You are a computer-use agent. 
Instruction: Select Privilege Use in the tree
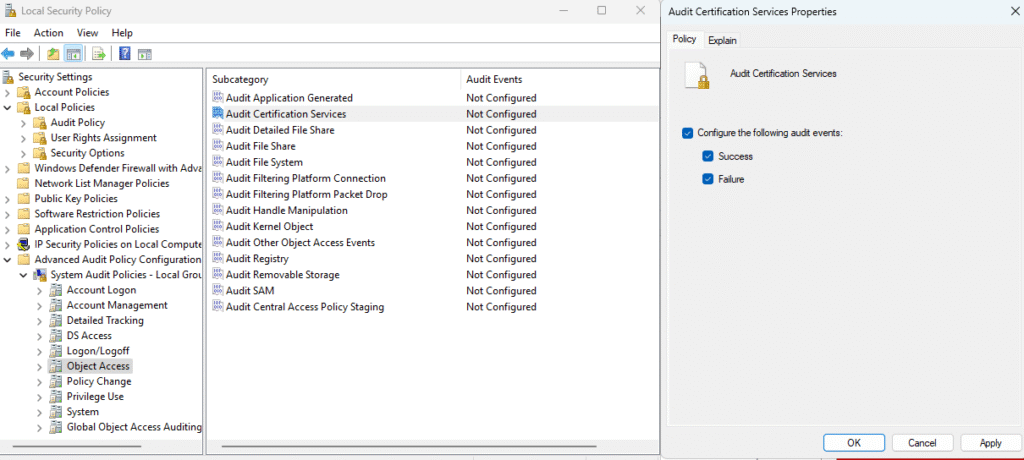95,396
